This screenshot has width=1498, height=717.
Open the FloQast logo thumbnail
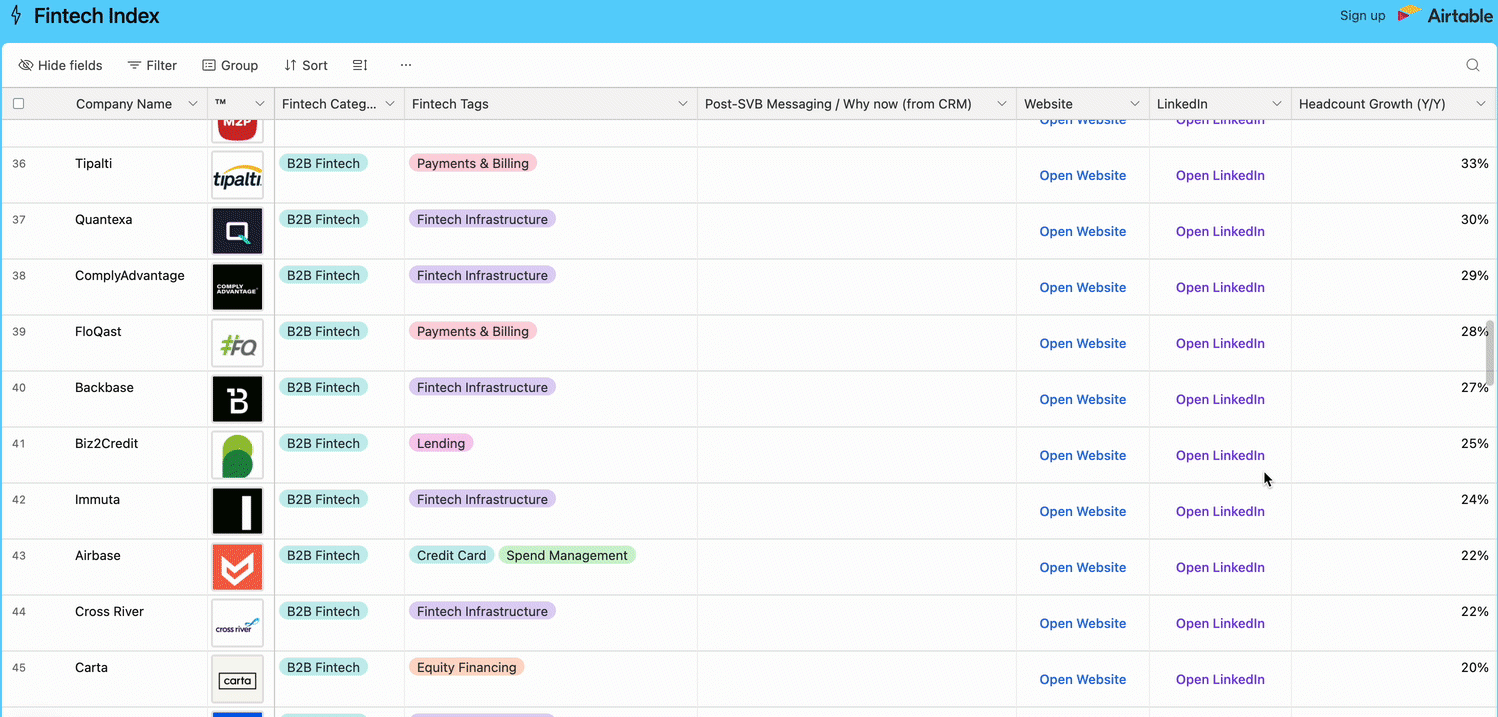coord(238,344)
